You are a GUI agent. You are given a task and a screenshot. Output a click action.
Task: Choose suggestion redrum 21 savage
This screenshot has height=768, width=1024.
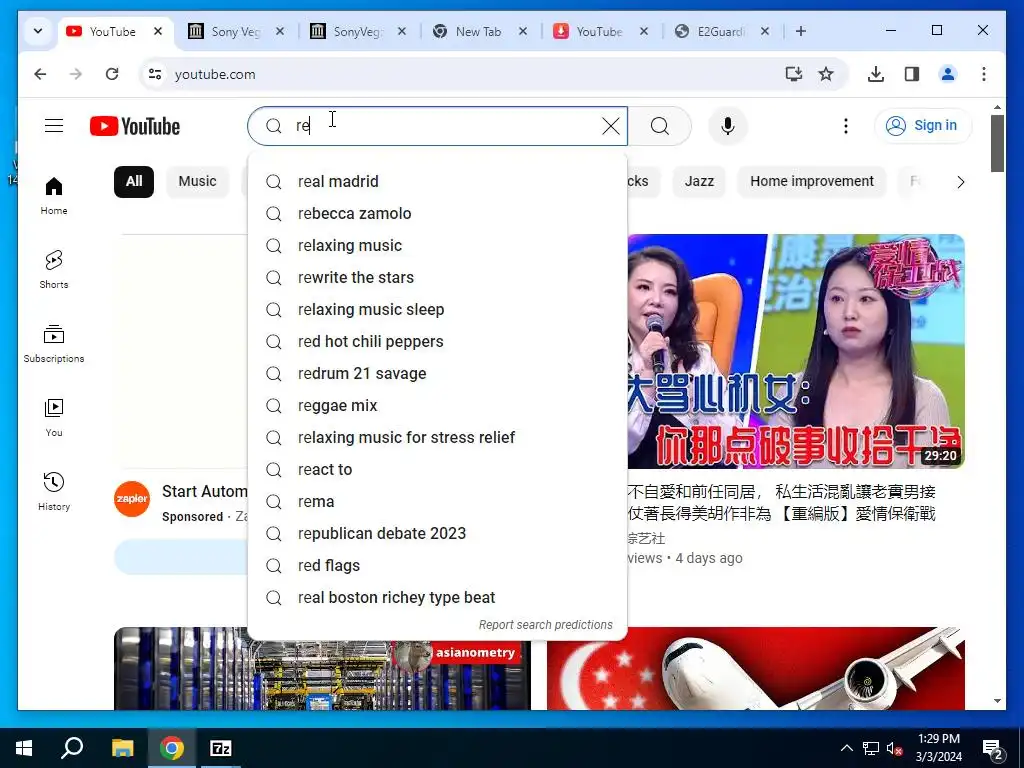click(x=438, y=374)
